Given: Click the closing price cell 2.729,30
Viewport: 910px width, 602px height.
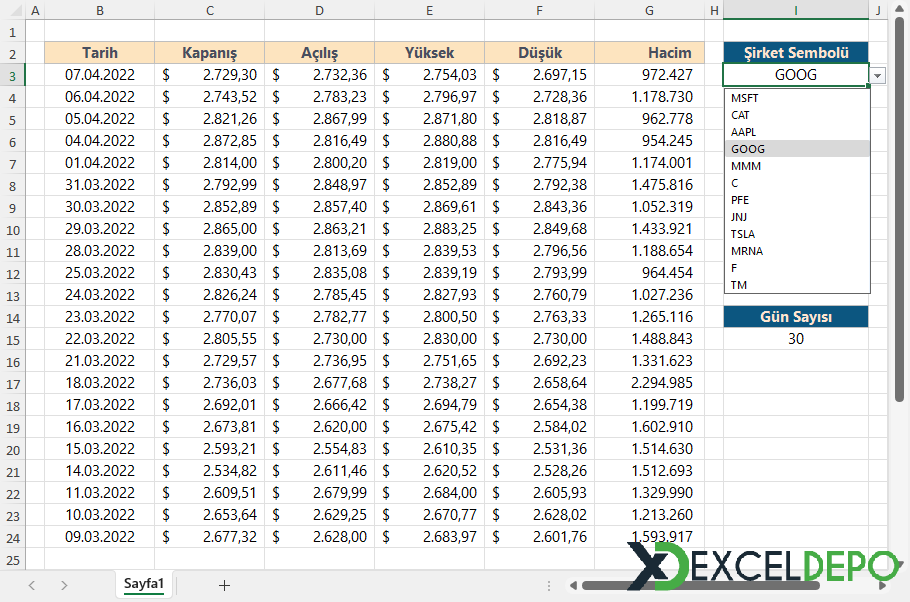Looking at the screenshot, I should 210,75.
